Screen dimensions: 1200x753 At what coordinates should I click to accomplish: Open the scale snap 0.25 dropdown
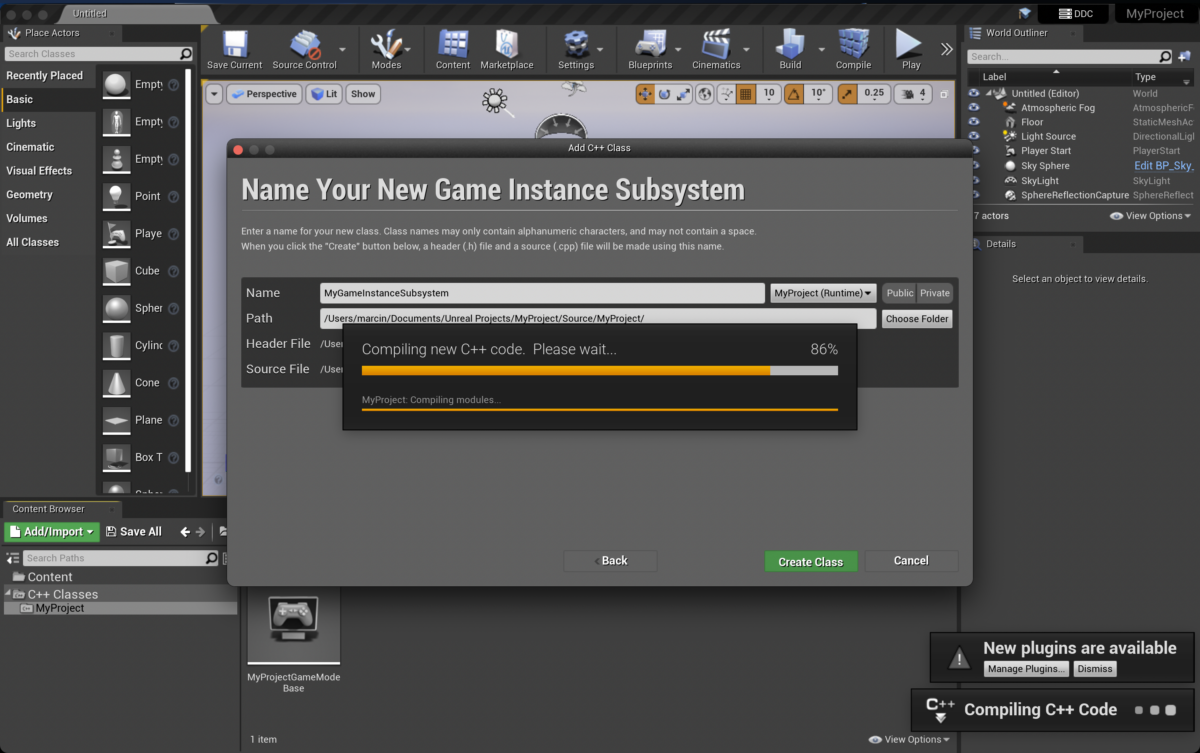click(874, 94)
